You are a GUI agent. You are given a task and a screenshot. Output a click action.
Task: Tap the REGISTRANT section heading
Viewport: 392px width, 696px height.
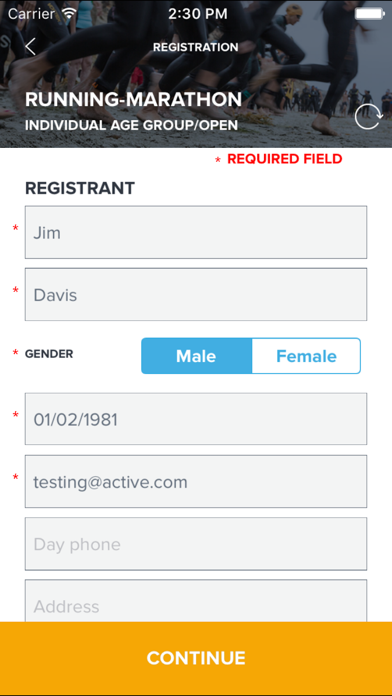pos(80,188)
